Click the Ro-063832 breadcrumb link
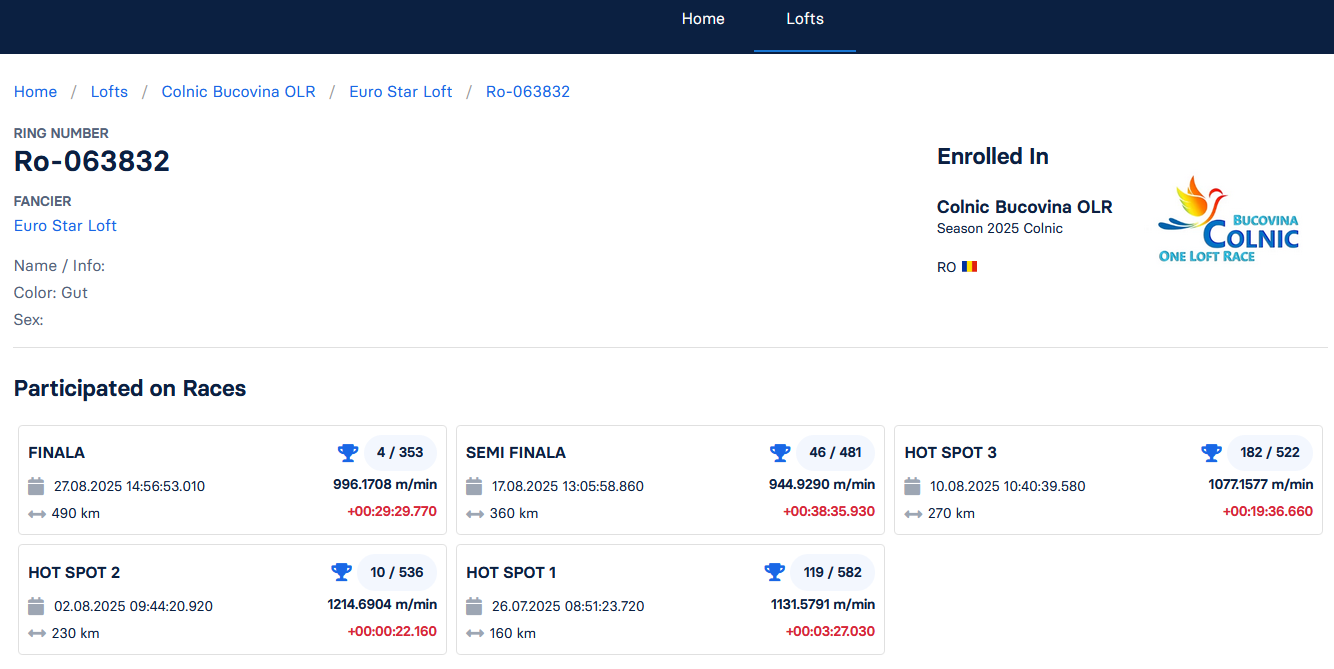This screenshot has height=669, width=1334. click(528, 92)
